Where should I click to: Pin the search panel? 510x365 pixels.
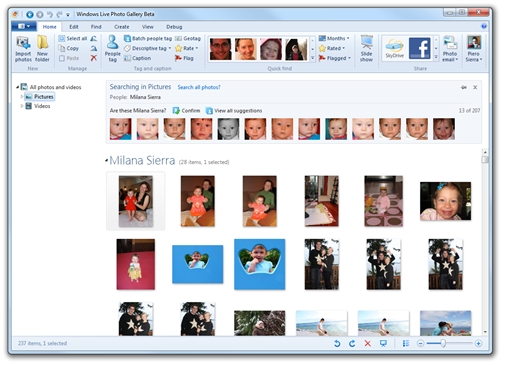point(464,87)
